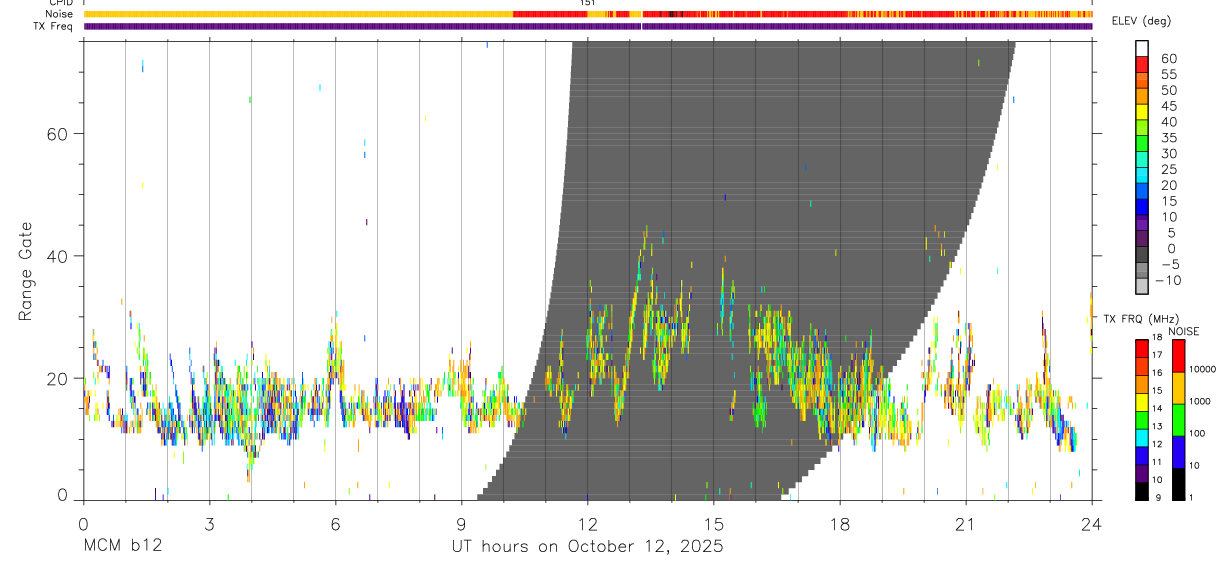Click the "30" value in ELEV legend

[1167, 154]
